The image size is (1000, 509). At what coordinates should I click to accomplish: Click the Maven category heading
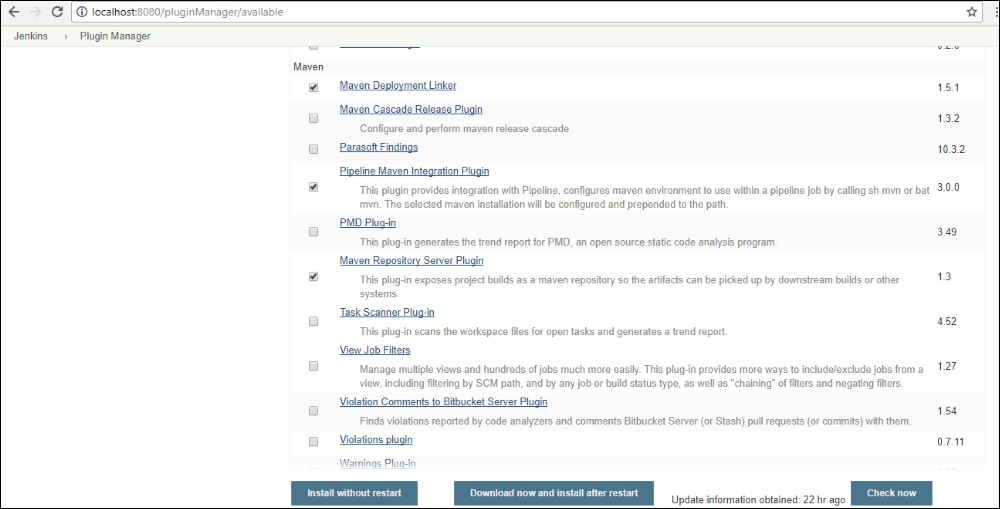(x=309, y=66)
